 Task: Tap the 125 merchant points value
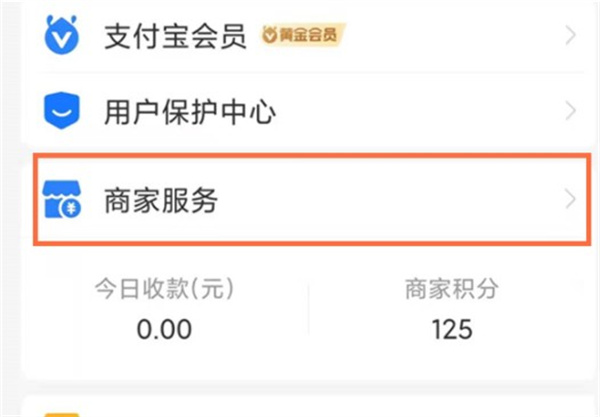(451, 329)
